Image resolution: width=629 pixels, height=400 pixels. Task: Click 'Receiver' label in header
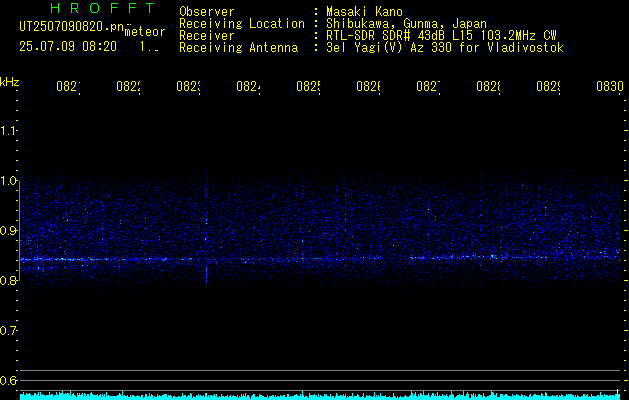click(207, 36)
